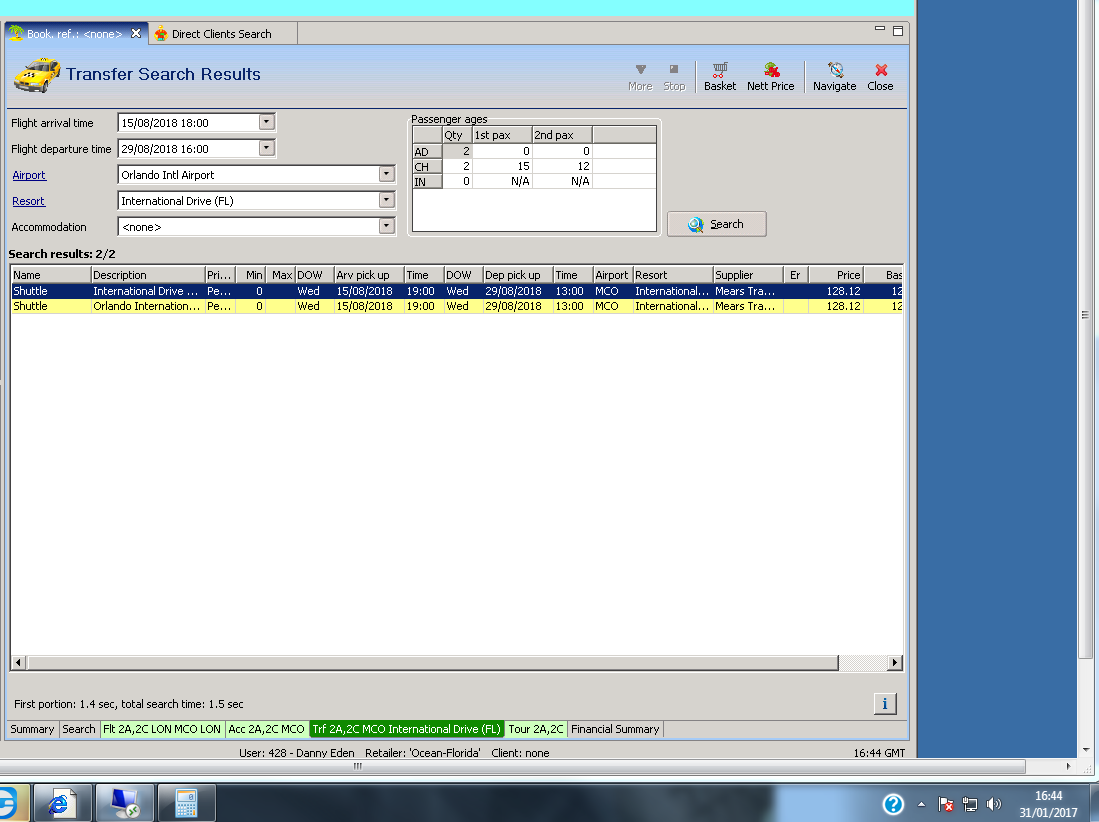Show hidden tray icons arrow

921,804
